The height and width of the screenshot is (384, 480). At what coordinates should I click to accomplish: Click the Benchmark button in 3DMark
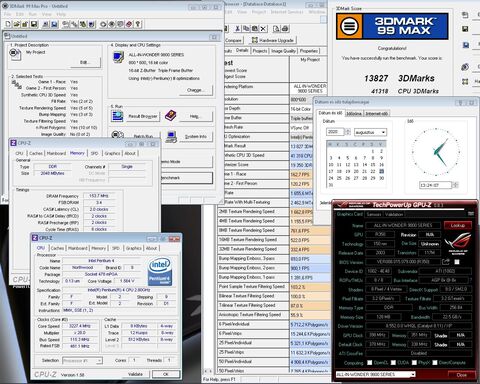click(186, 178)
